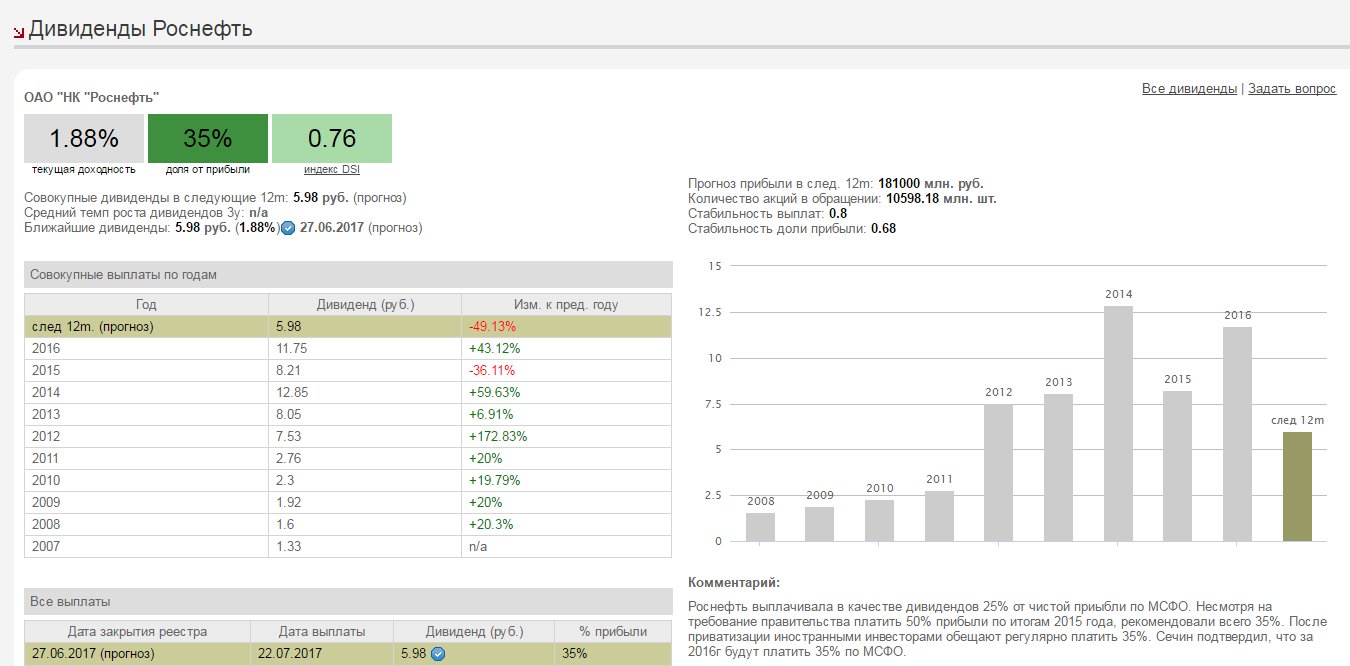The image size is (1350, 666).
Task: Click the 2015 bar in the chart
Action: pyautogui.click(x=1178, y=466)
